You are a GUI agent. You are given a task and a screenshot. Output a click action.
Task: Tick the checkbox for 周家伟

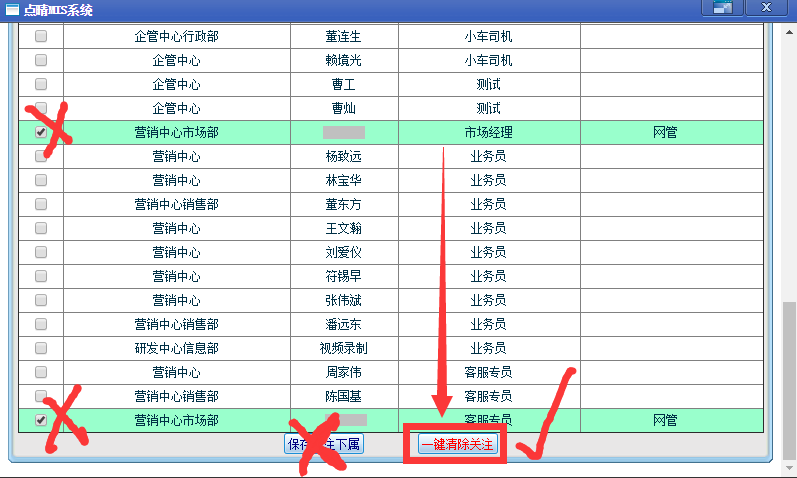(41, 372)
